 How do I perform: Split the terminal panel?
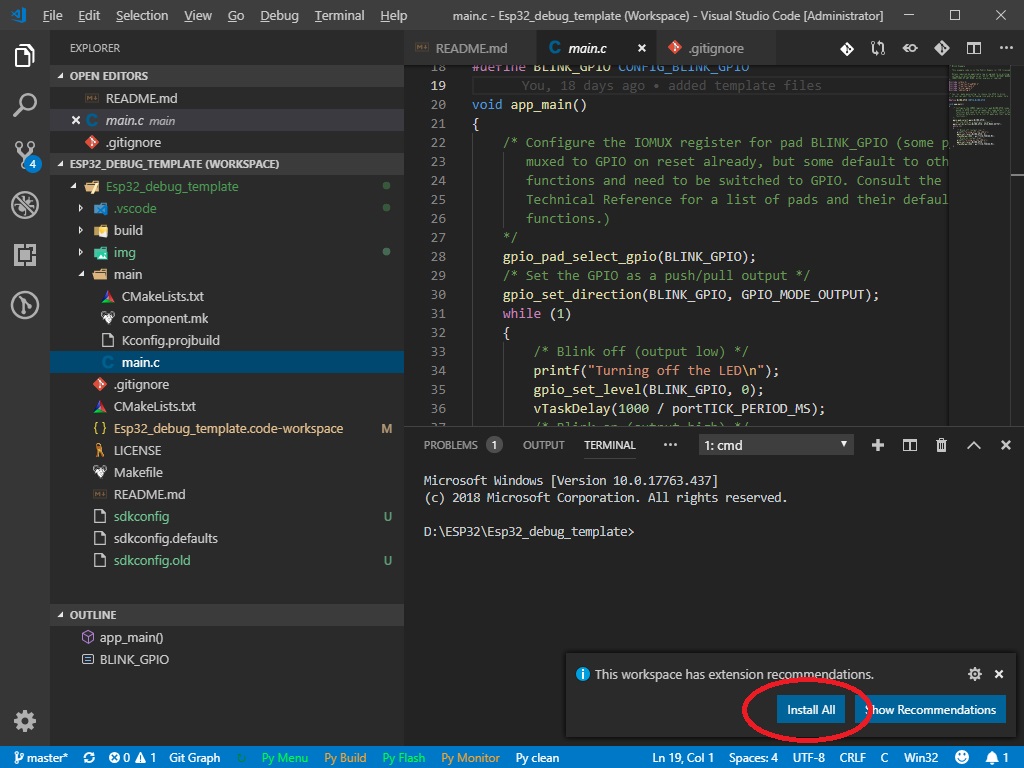[910, 445]
